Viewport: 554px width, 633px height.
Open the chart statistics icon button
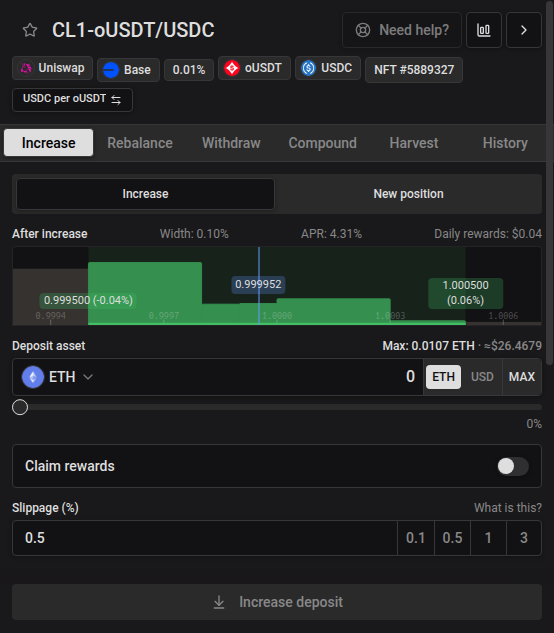click(484, 30)
